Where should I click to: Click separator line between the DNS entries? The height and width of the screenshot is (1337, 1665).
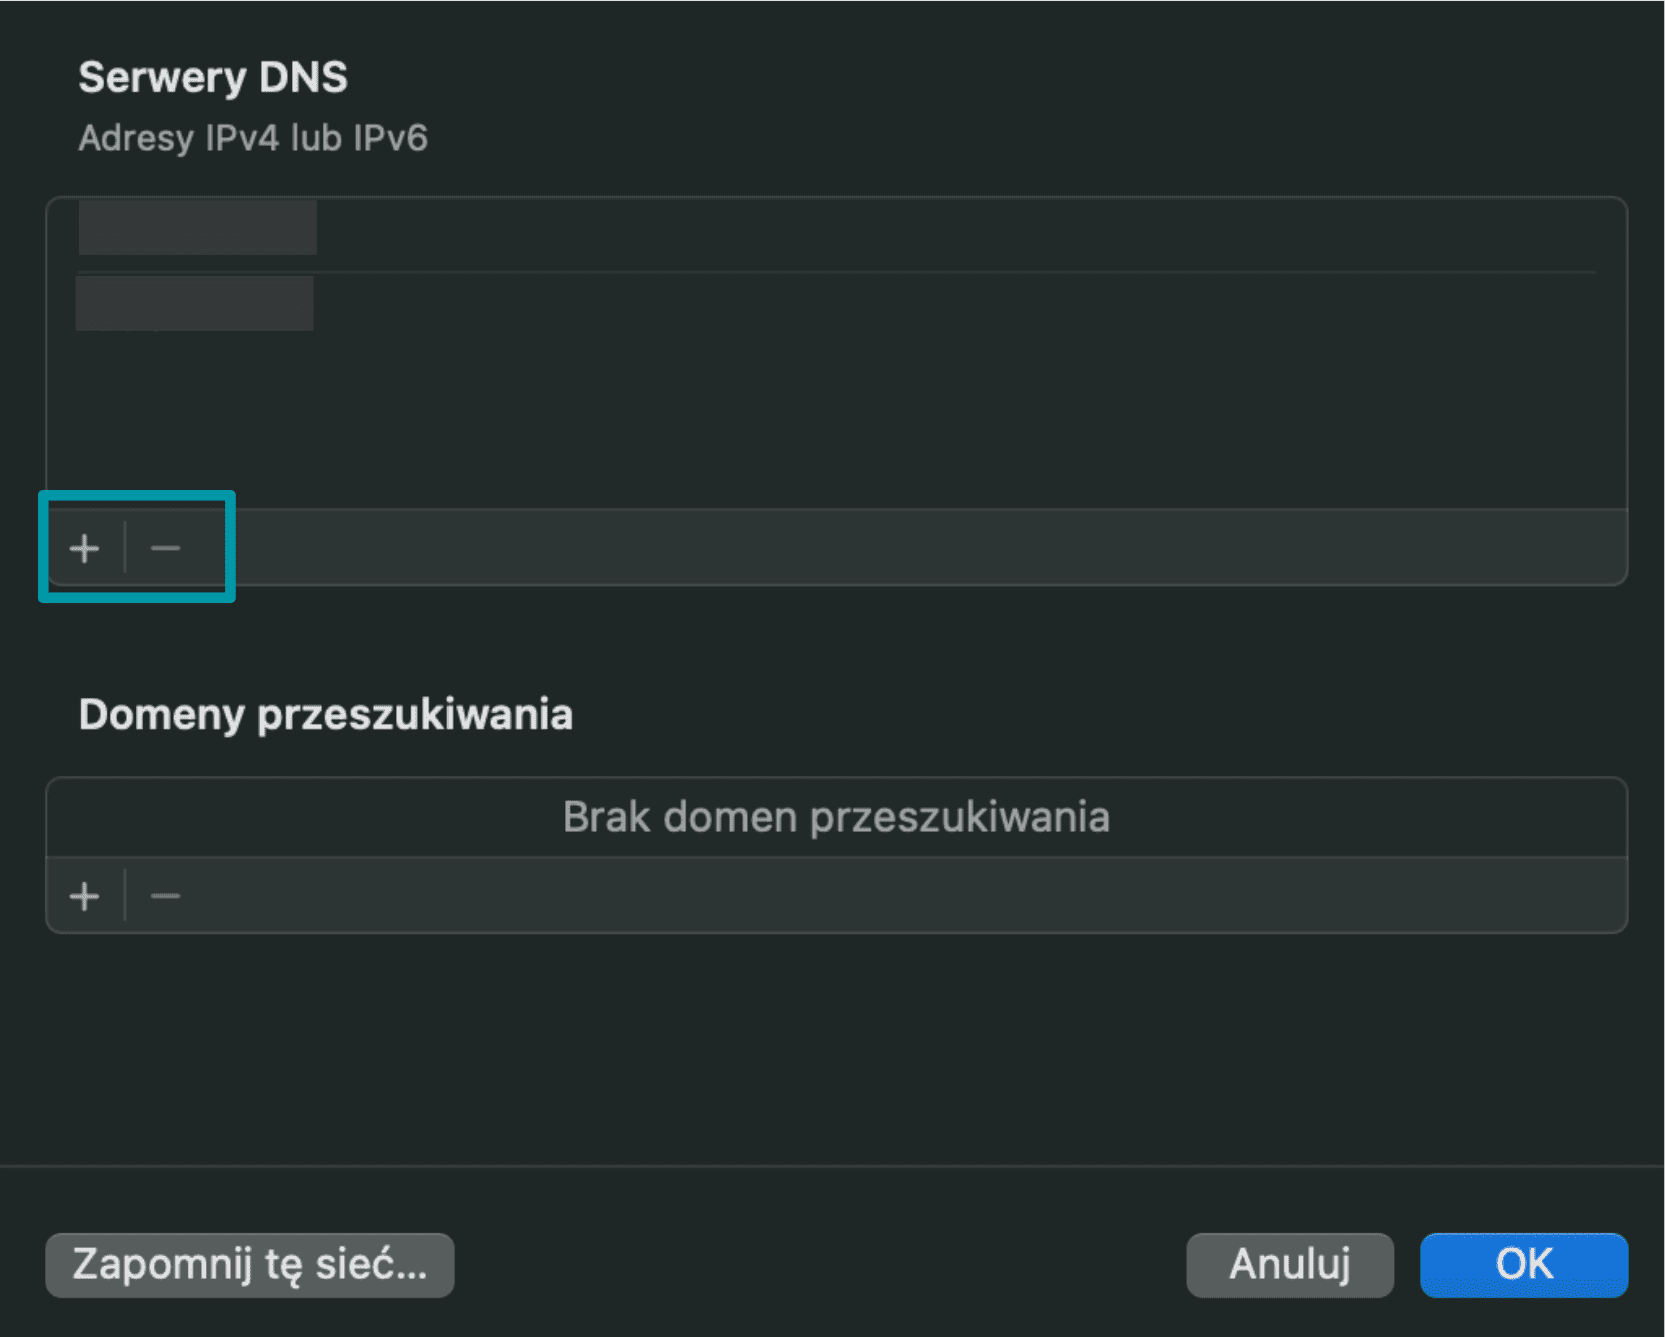pyautogui.click(x=836, y=271)
